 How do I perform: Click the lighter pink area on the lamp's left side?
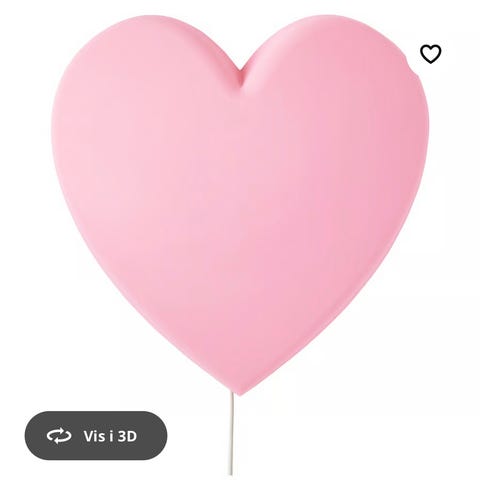point(133,183)
